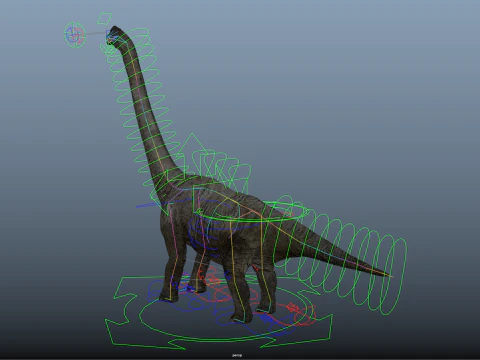480x360 pixels.
Task: Select the green diamond control above the head
Action: click(x=104, y=18)
